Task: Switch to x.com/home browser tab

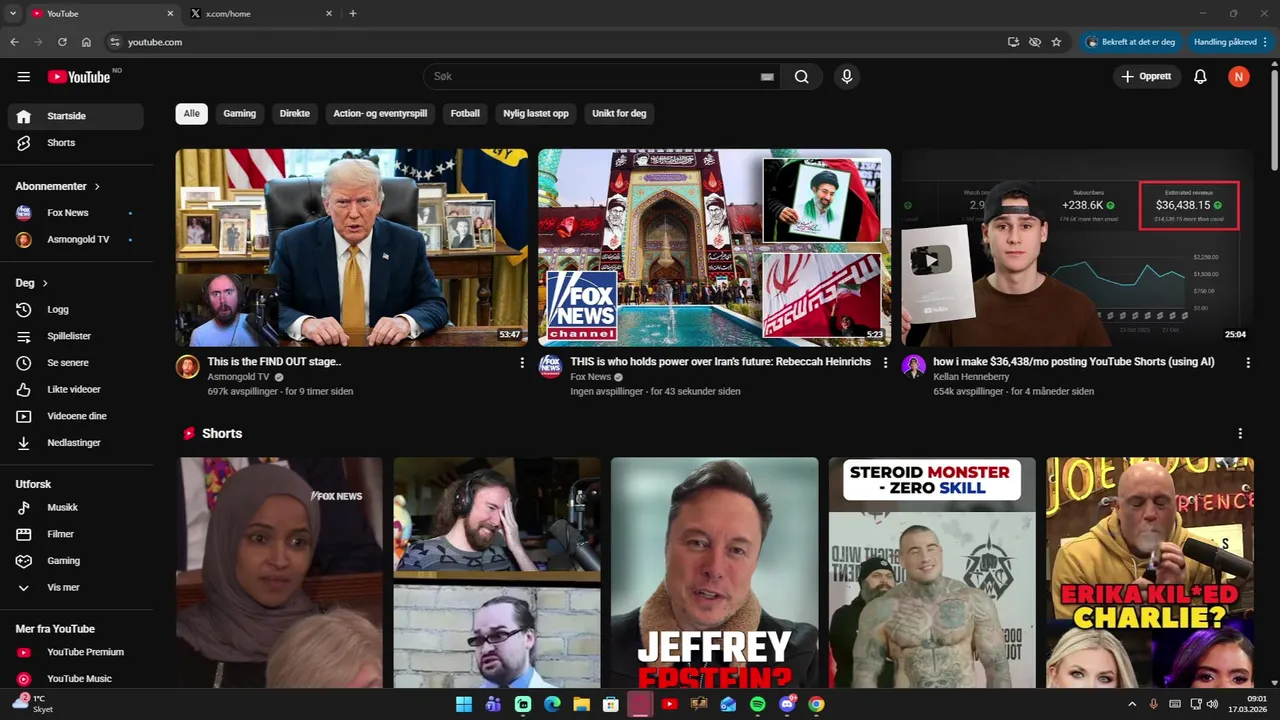Action: (260, 14)
